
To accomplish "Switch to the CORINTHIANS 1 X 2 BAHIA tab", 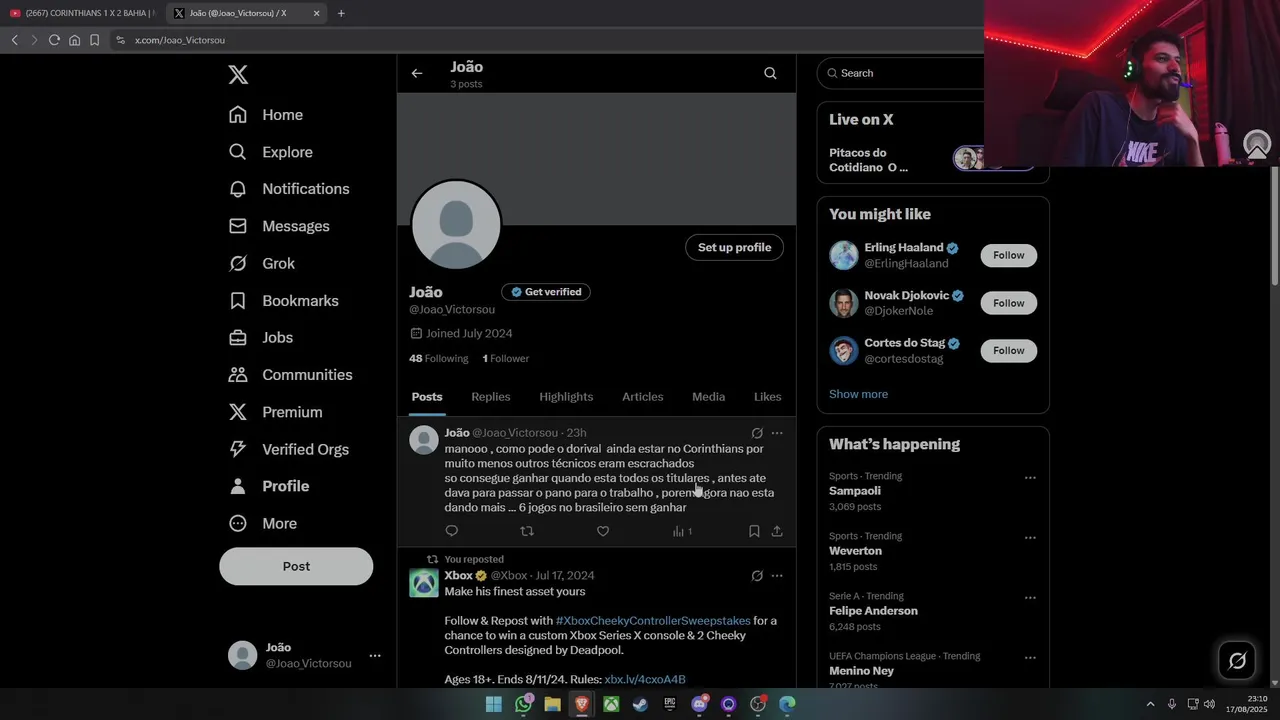I will [83, 13].
